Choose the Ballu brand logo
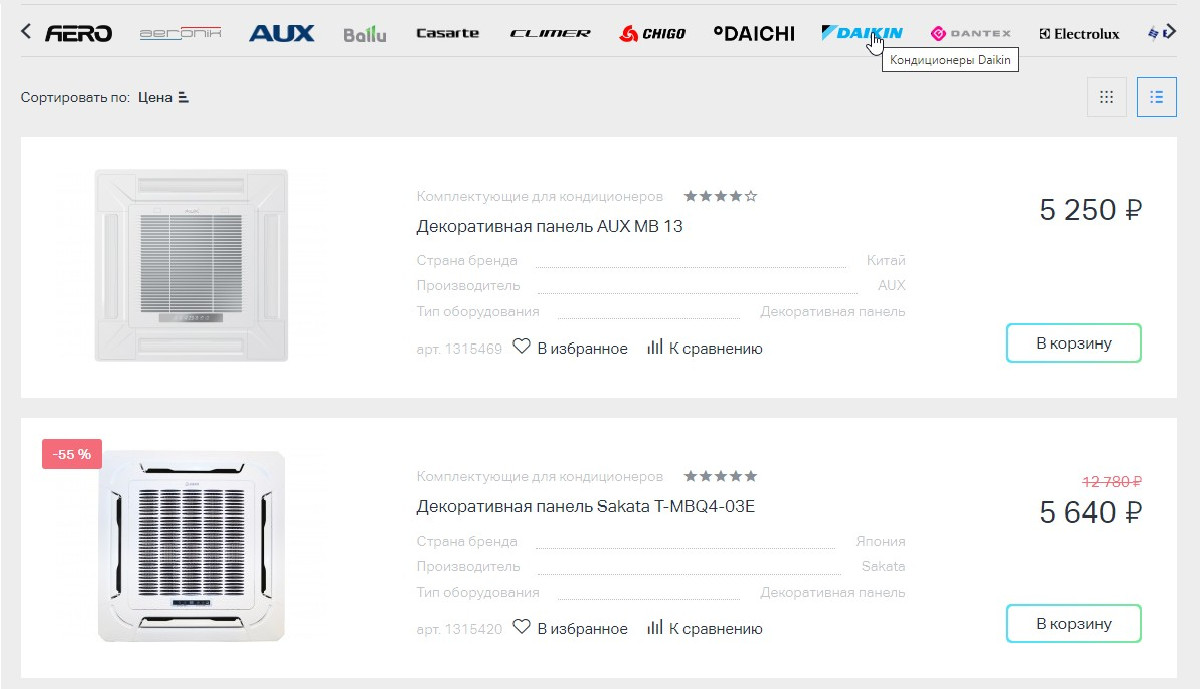1200x689 pixels. tap(364, 34)
